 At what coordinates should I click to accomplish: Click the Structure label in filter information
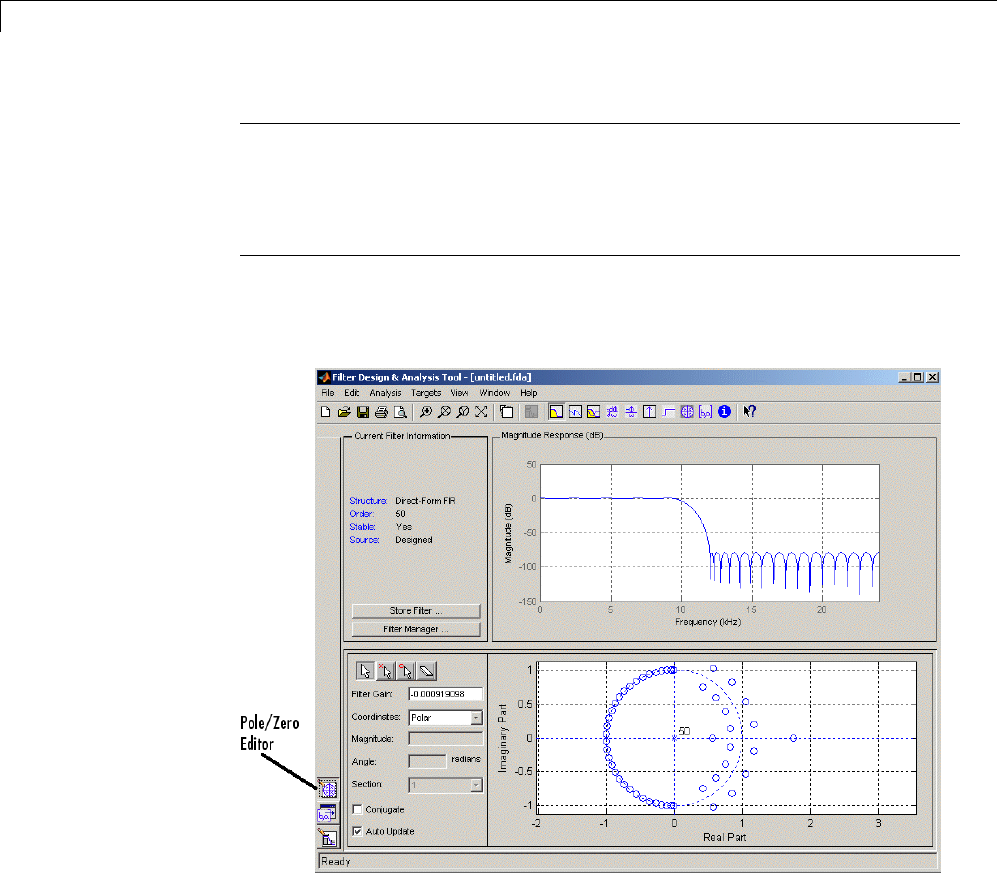(x=368, y=501)
